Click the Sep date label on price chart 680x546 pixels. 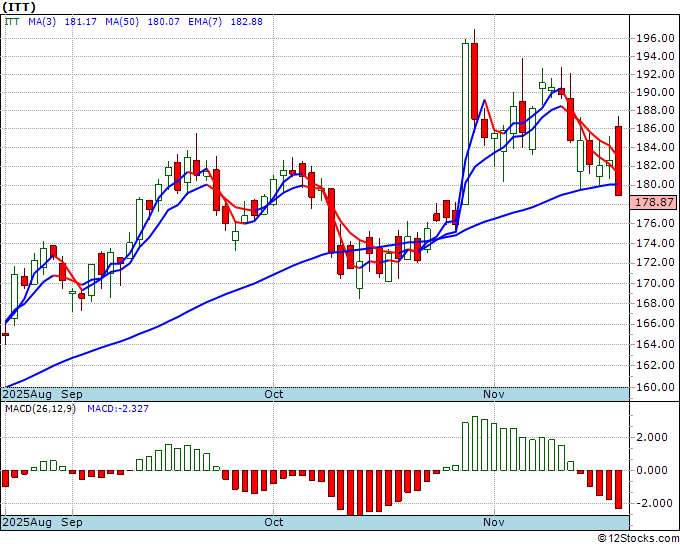pos(72,394)
